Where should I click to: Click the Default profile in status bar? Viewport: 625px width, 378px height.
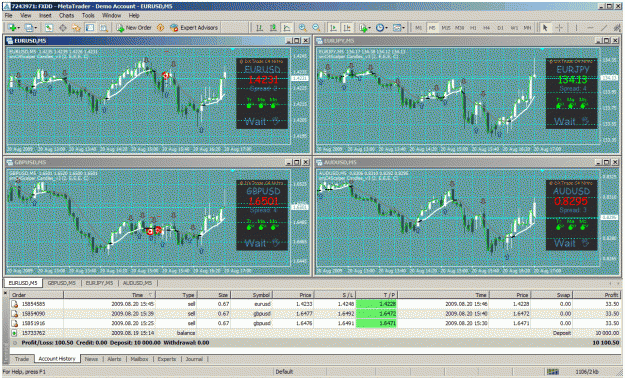[284, 372]
